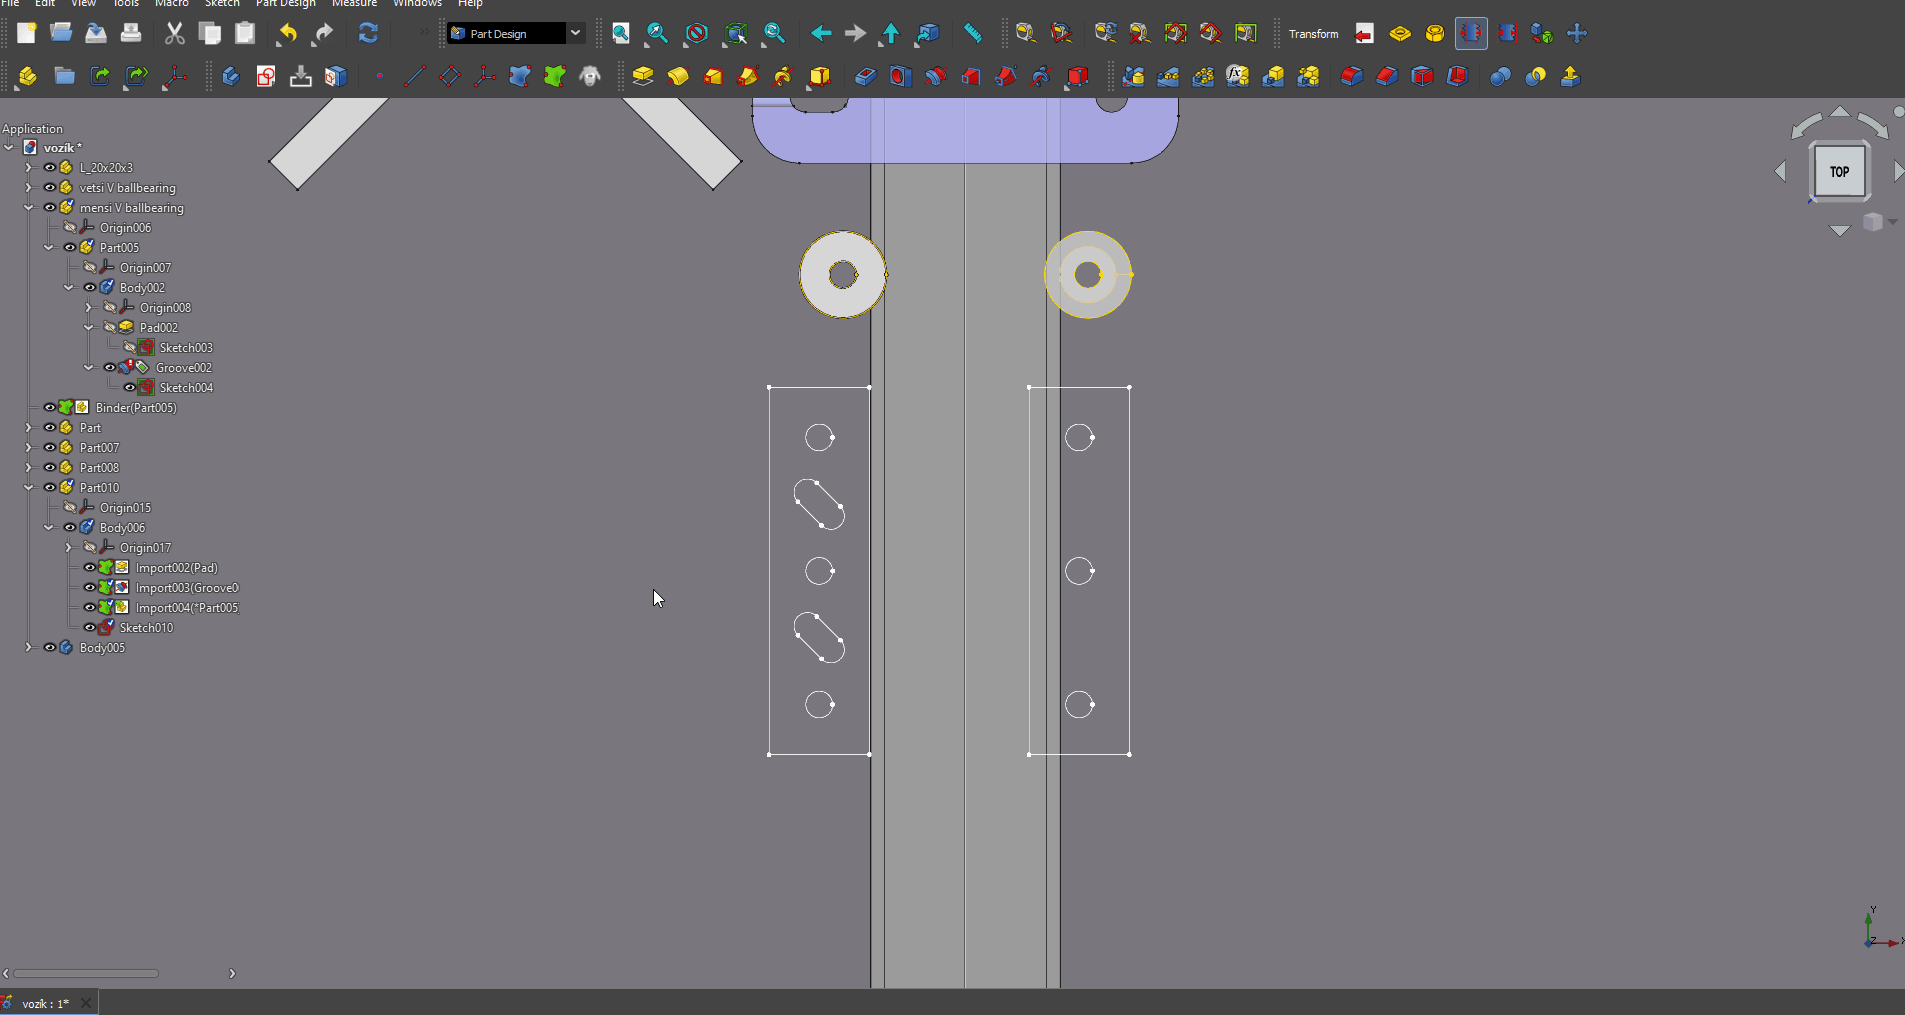The height and width of the screenshot is (1015, 1905).
Task: Select the Groove tool
Action: click(934, 77)
